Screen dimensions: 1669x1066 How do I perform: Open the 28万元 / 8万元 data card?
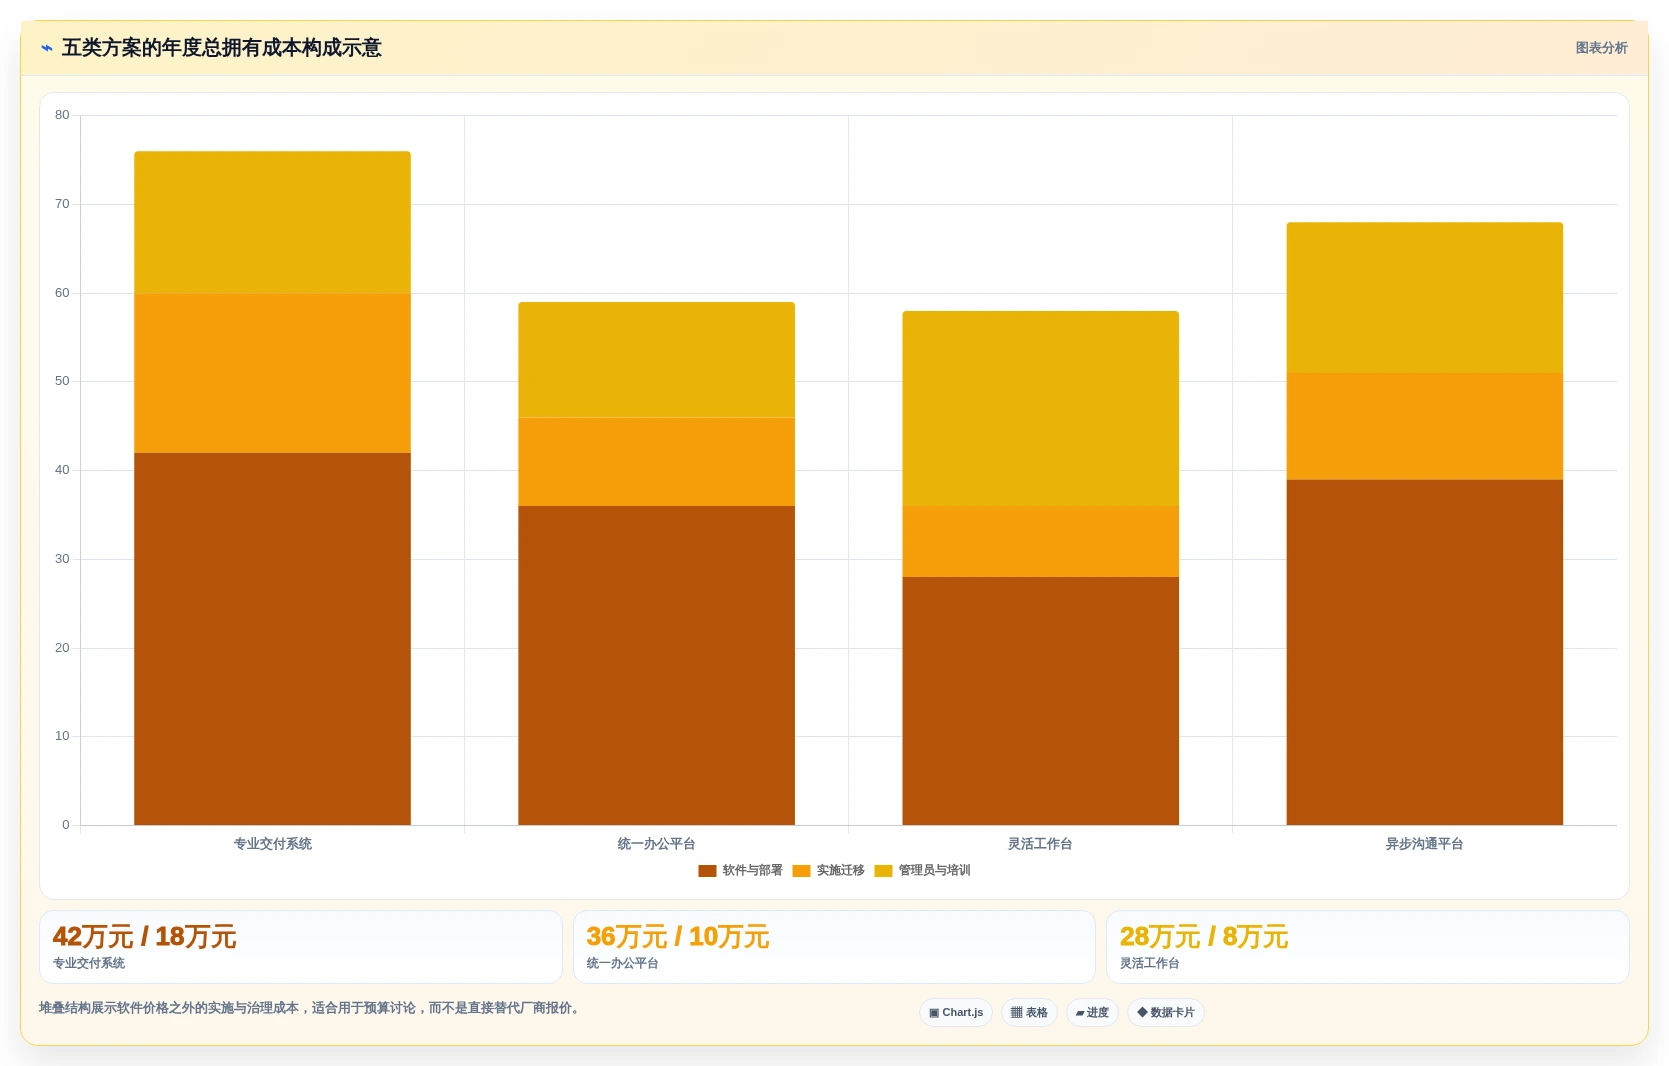pyautogui.click(x=1368, y=947)
